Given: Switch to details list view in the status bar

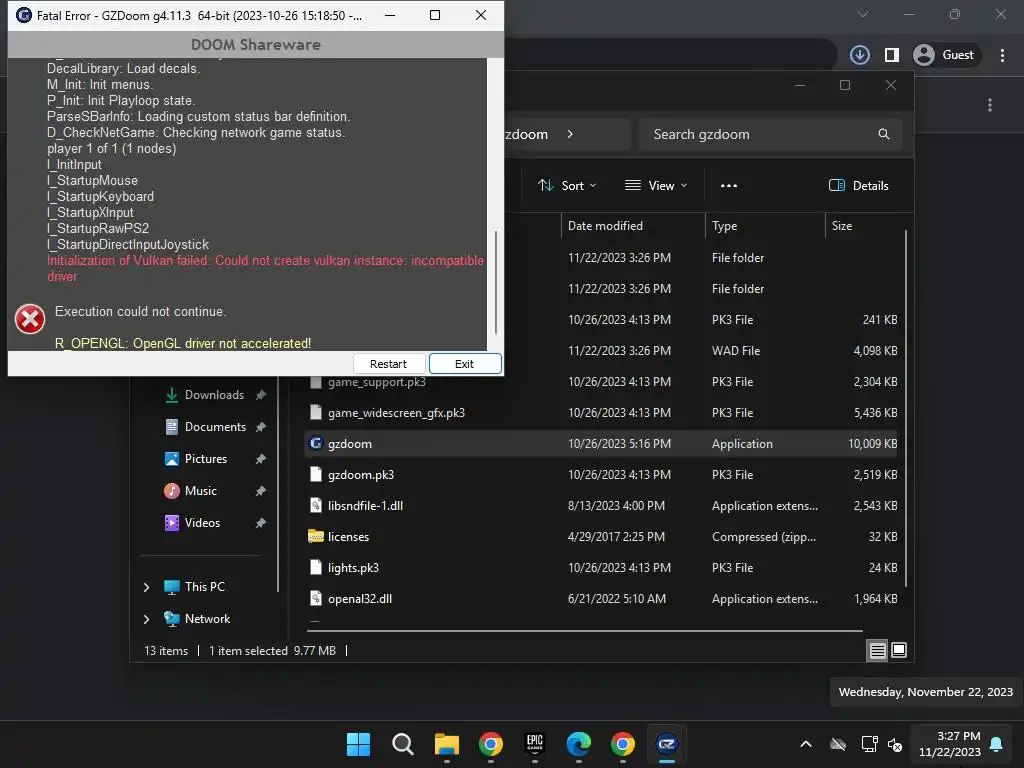Looking at the screenshot, I should click(x=877, y=650).
